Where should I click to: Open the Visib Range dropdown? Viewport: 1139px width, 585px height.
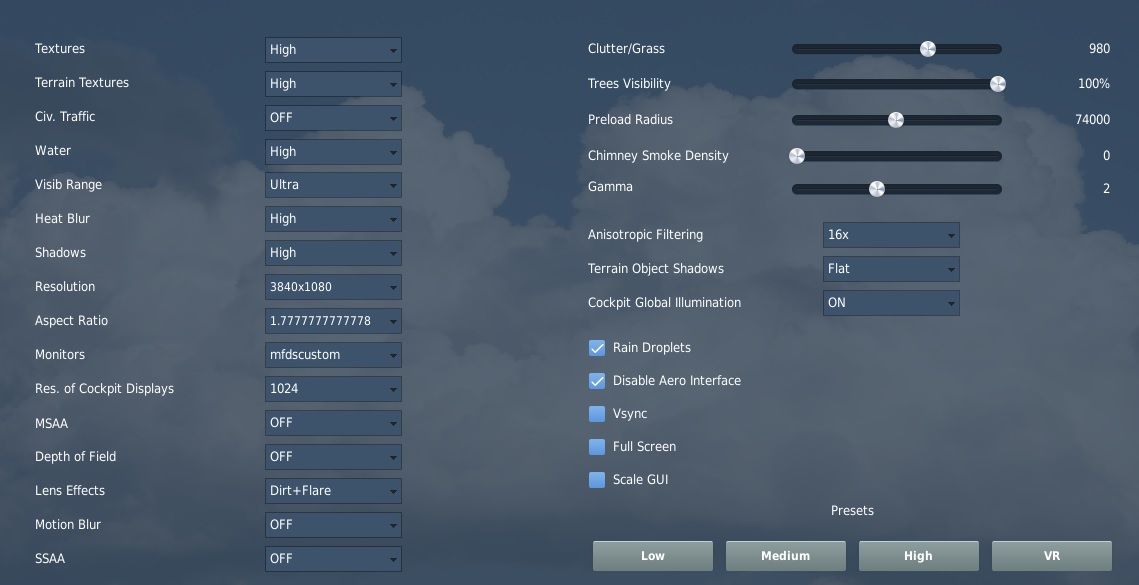click(x=333, y=185)
